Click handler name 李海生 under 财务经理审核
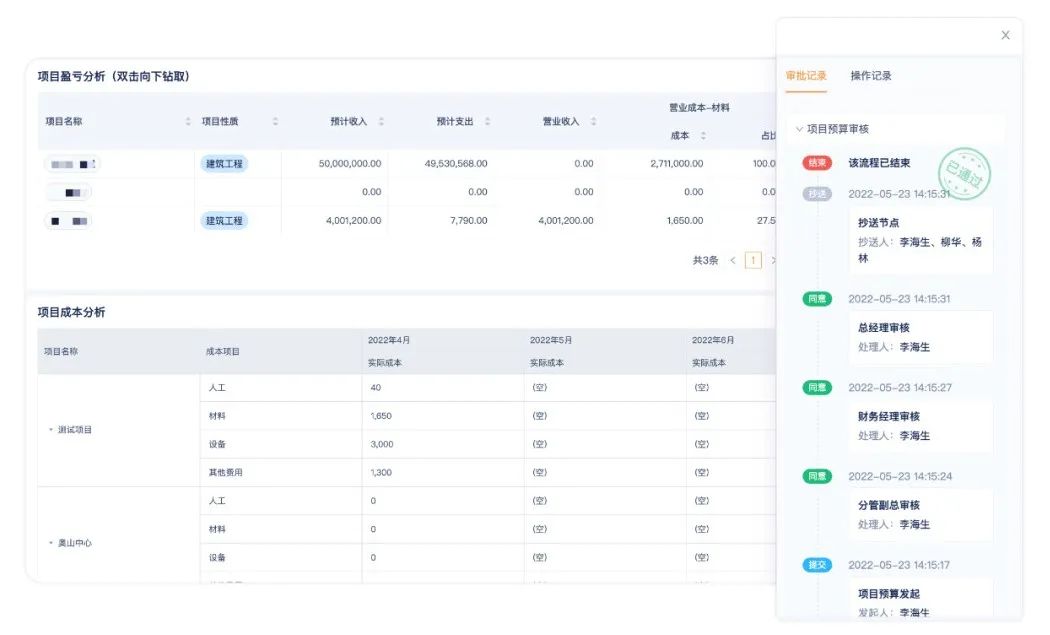 (914, 433)
